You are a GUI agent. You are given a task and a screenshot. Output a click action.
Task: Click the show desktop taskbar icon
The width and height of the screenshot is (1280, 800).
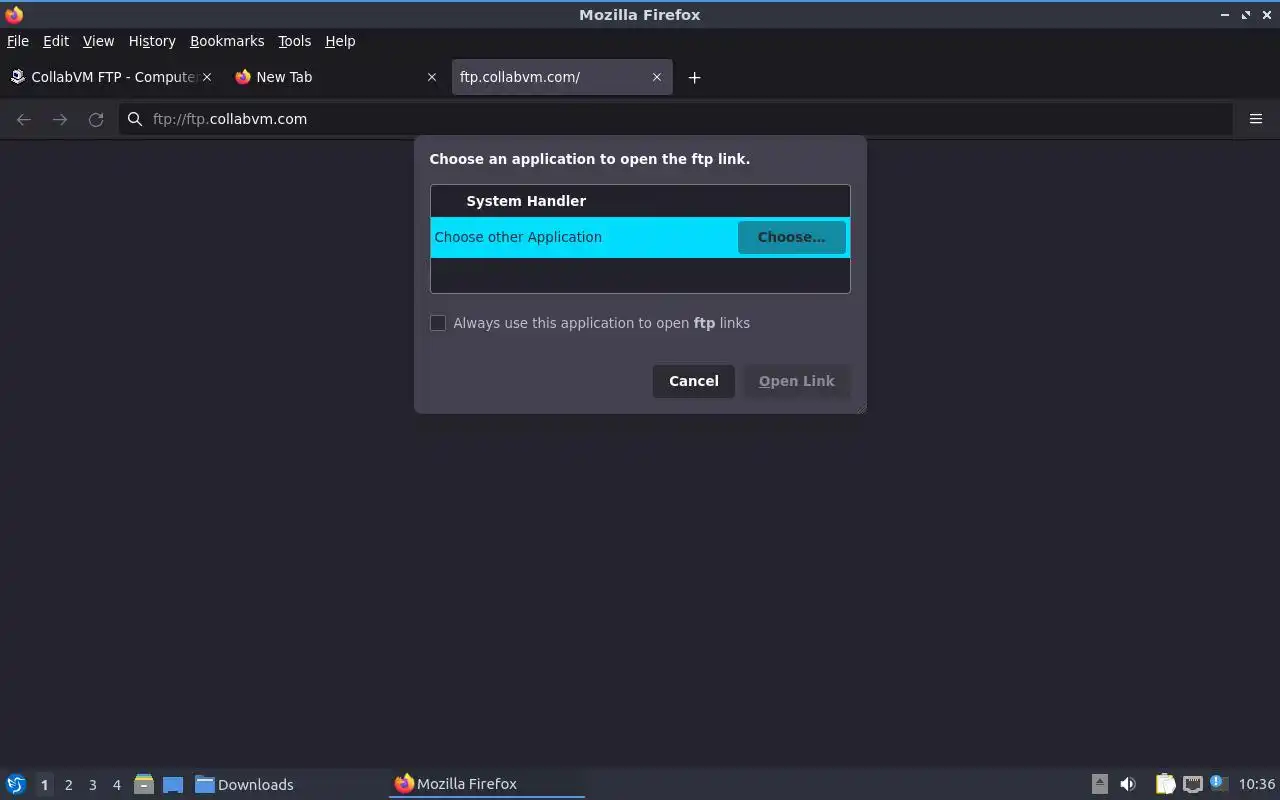[x=173, y=784]
